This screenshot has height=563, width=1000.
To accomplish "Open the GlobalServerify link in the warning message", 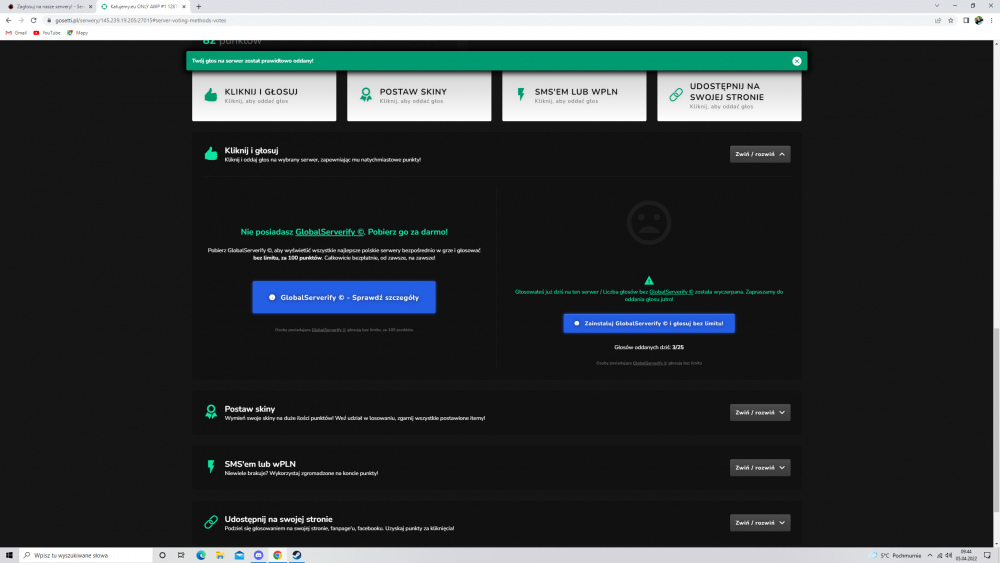I will click(671, 292).
